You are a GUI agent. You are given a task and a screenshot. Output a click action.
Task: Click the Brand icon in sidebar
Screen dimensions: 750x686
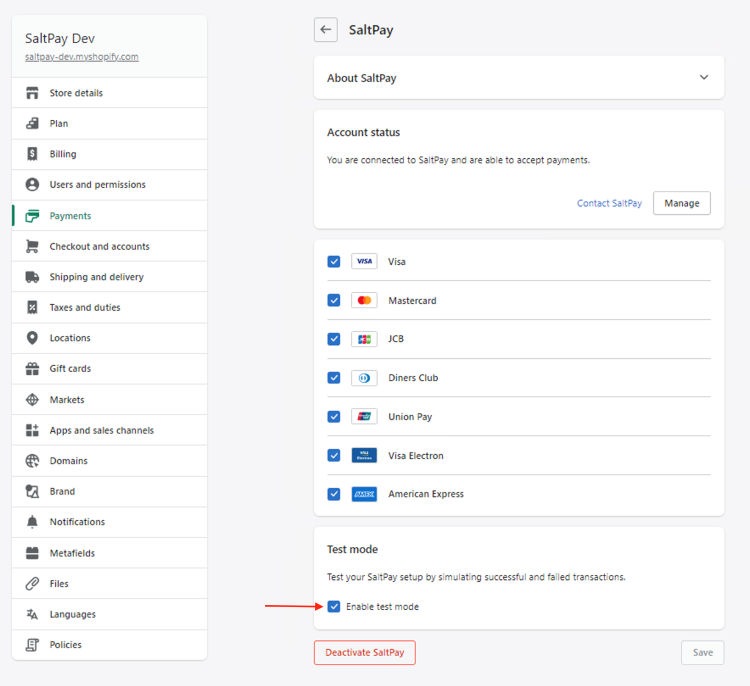click(x=32, y=491)
